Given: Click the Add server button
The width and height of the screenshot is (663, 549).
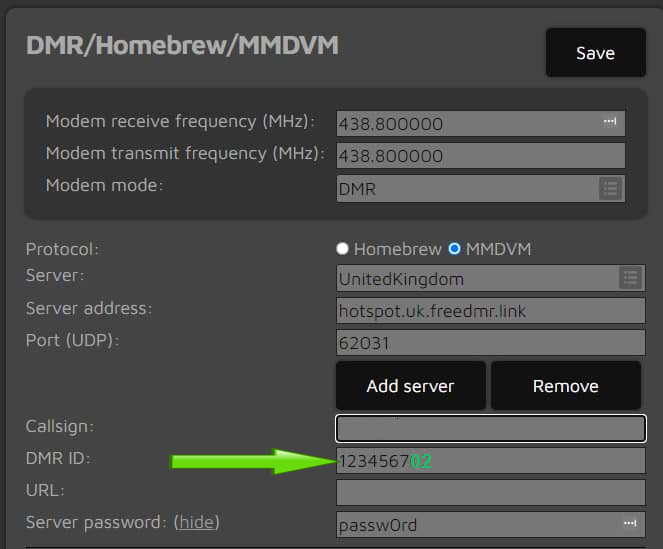Looking at the screenshot, I should pos(411,385).
